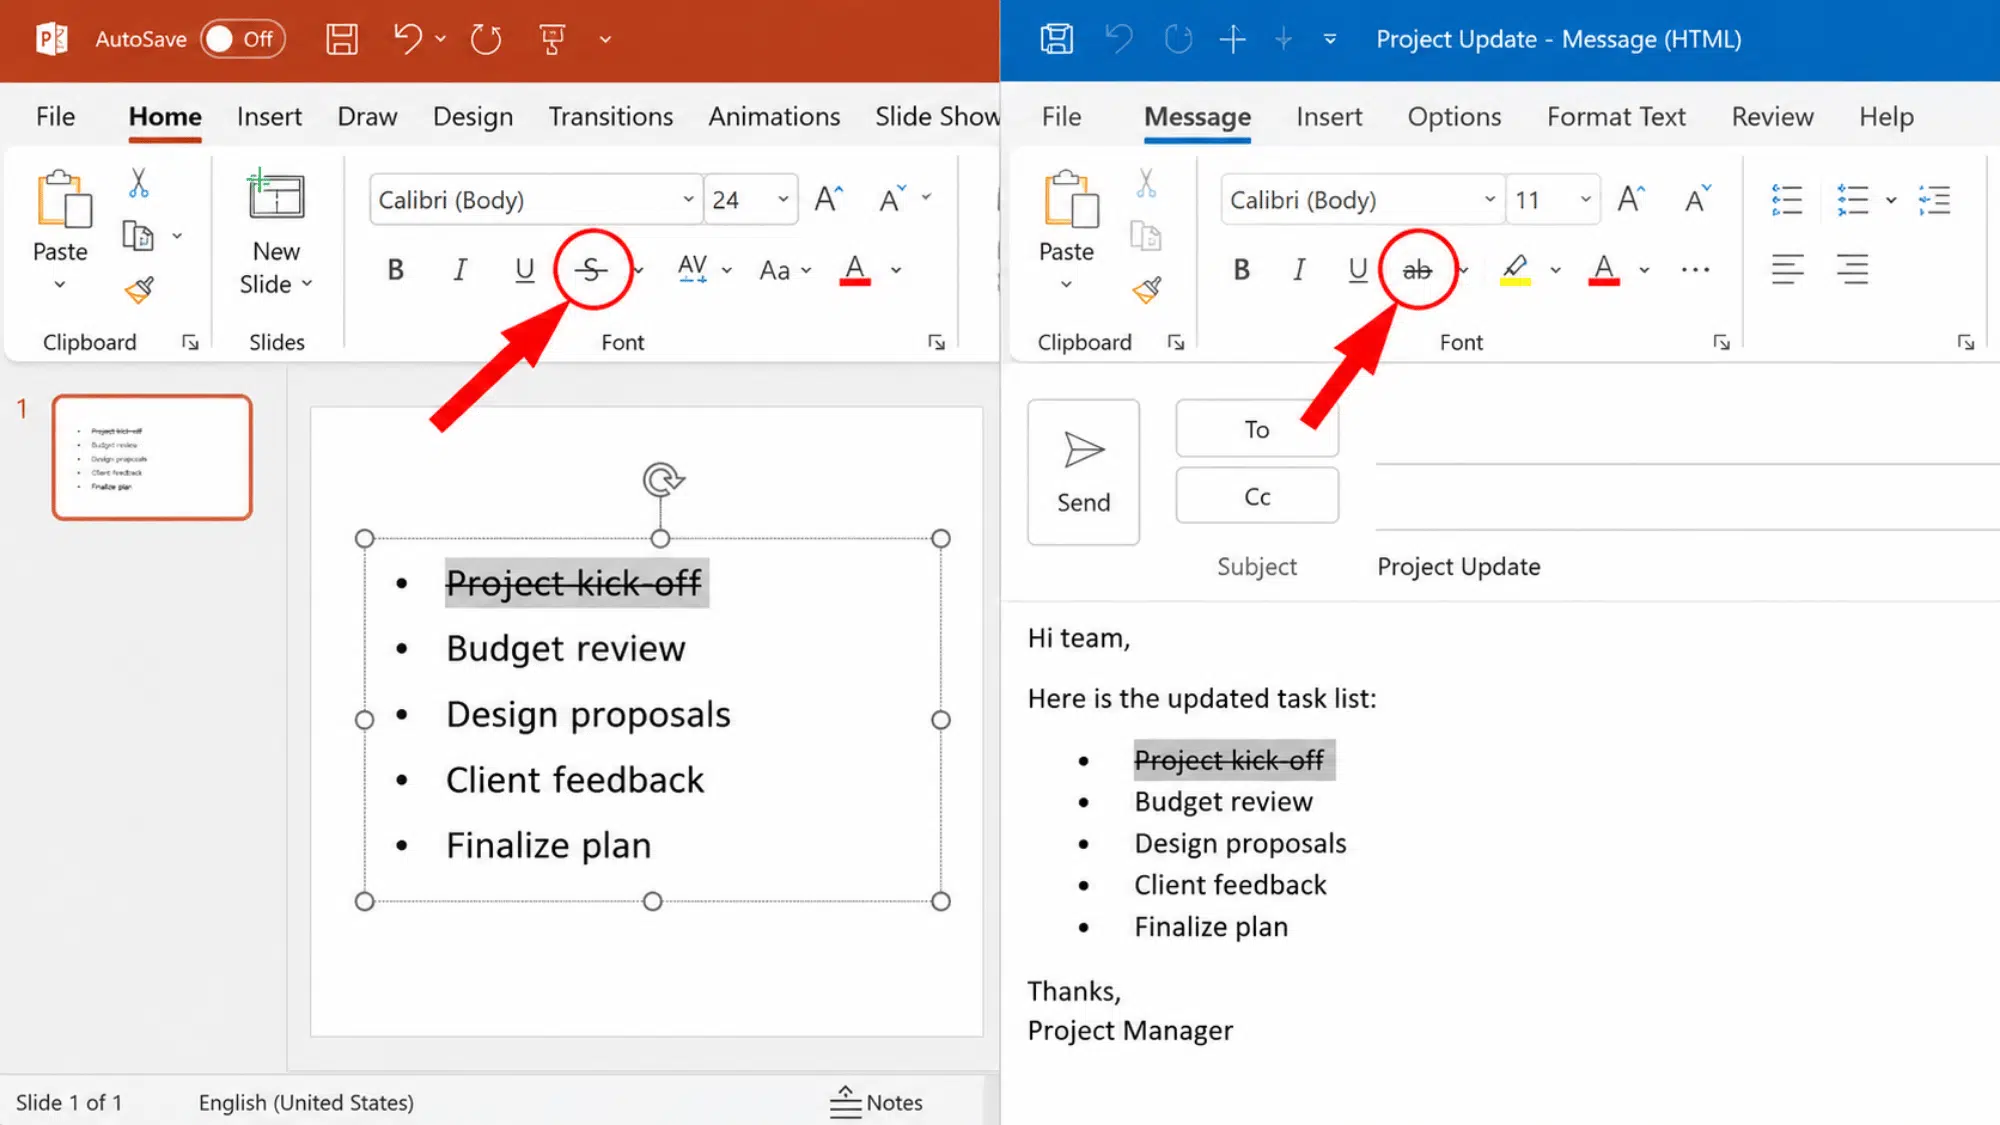2000x1125 pixels.
Task: Click the Bullets list icon in Outlook
Action: tap(1787, 200)
